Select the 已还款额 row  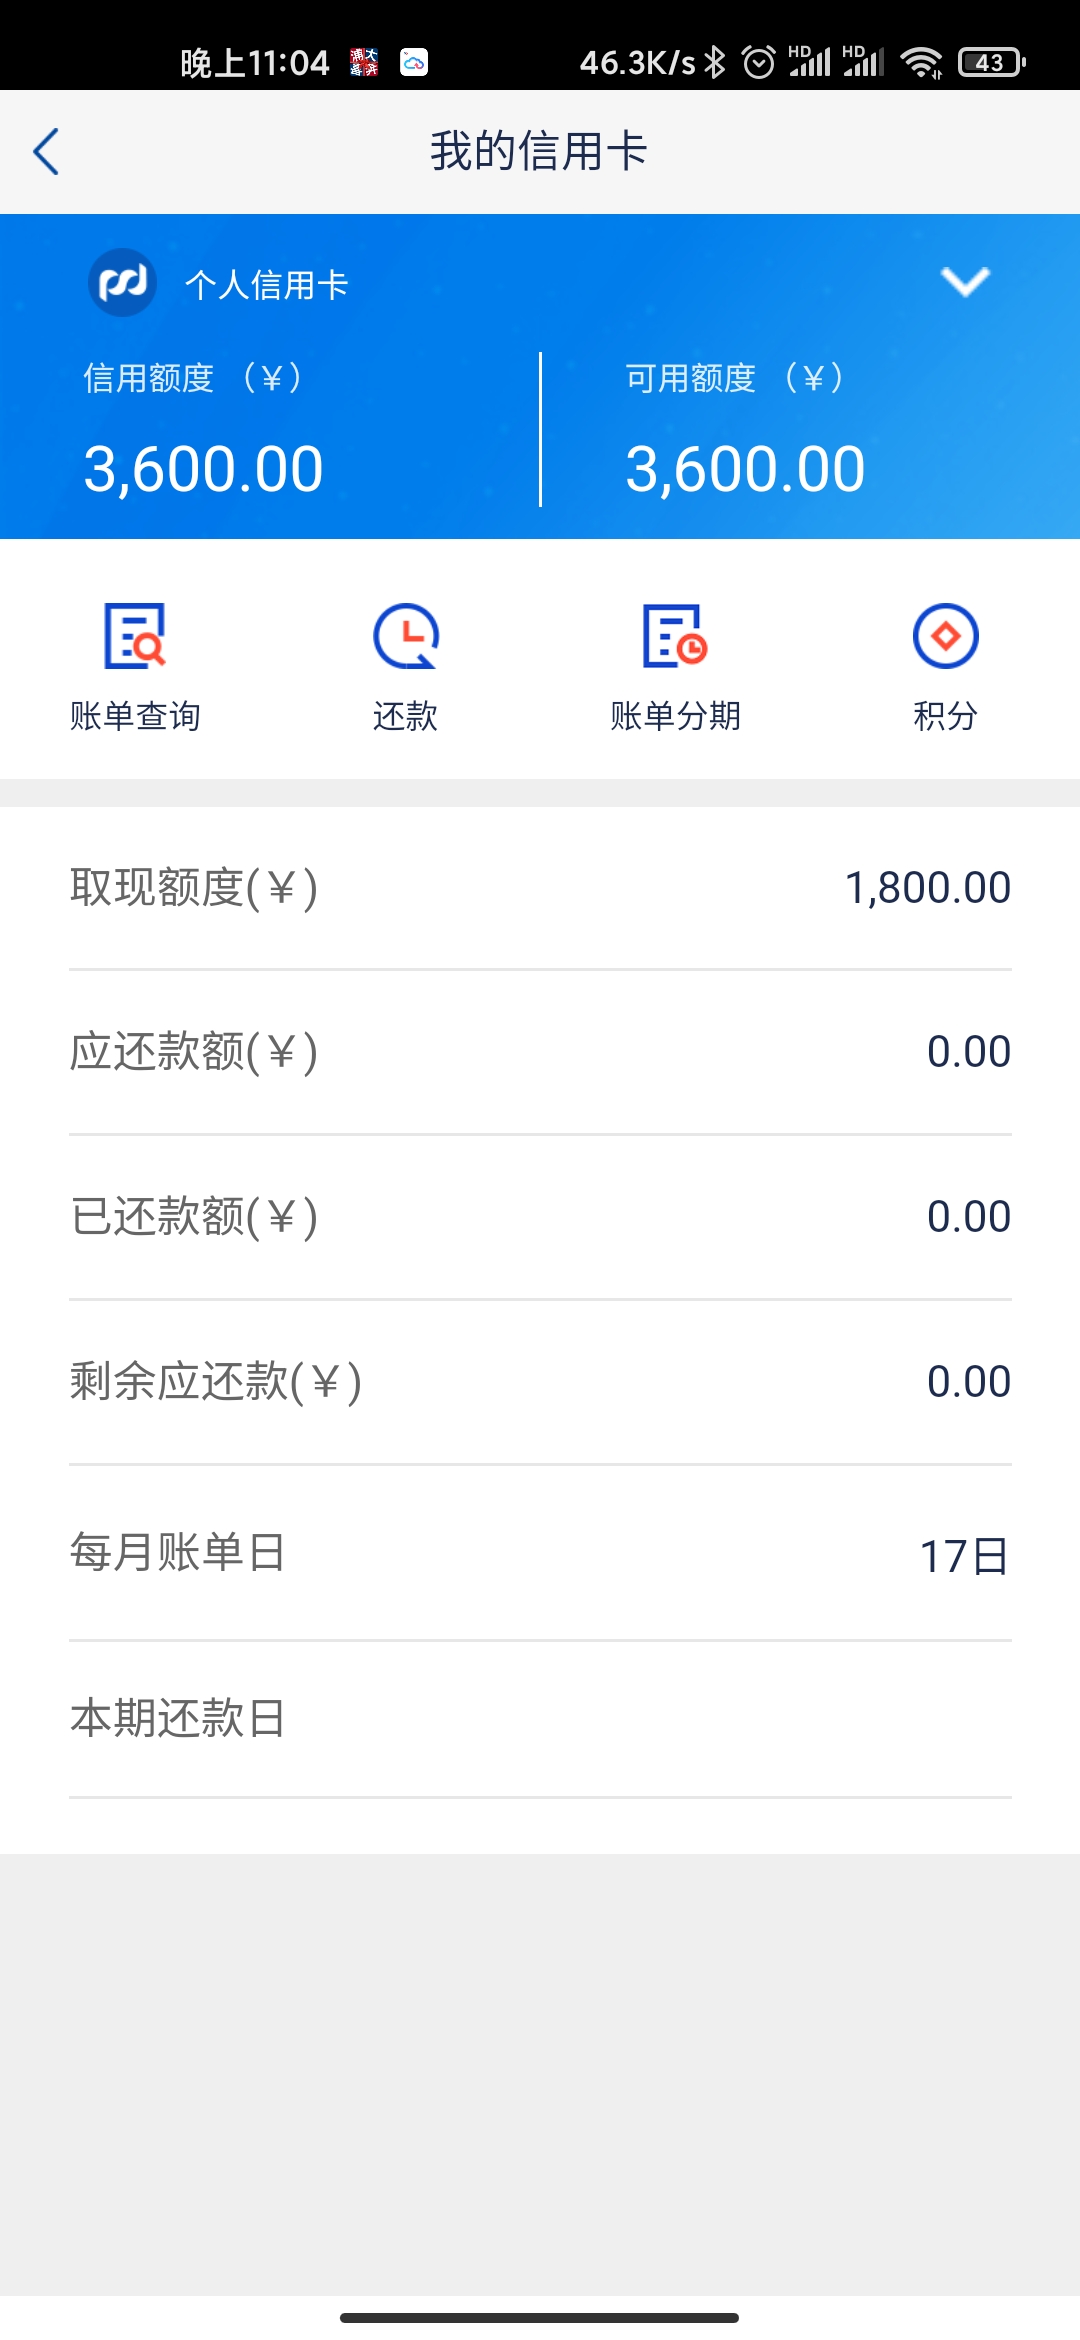(x=540, y=1217)
